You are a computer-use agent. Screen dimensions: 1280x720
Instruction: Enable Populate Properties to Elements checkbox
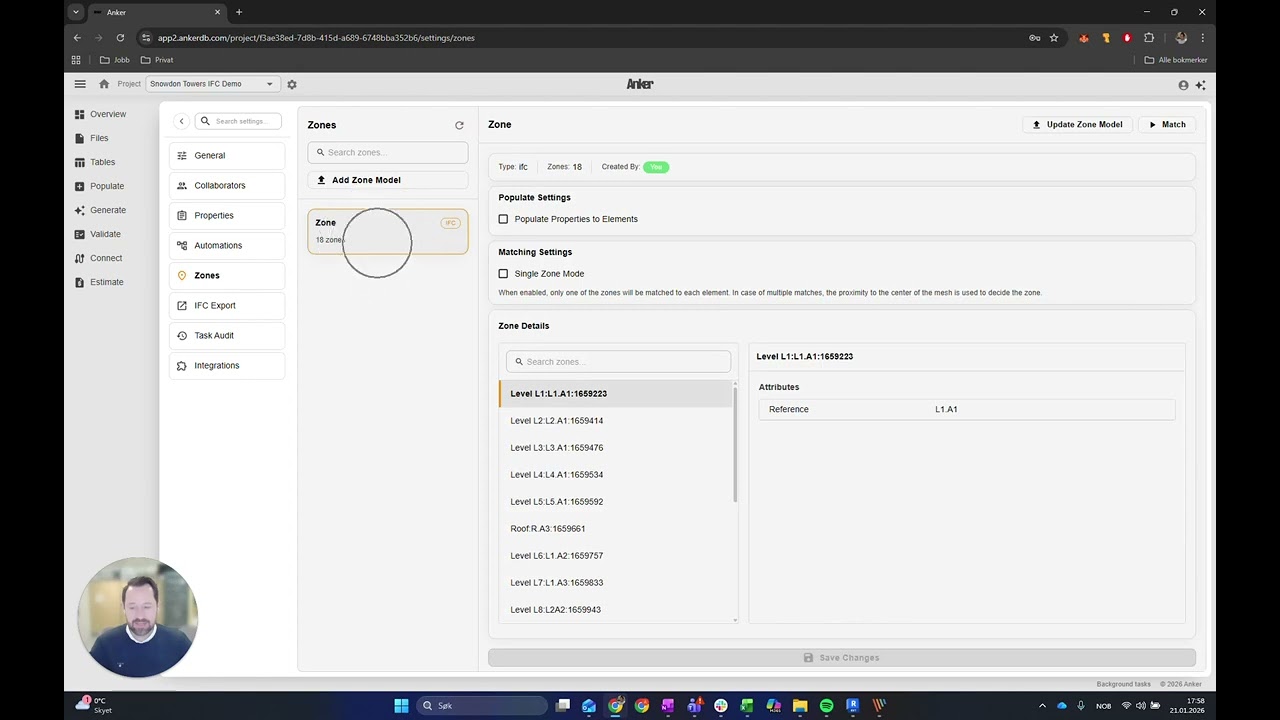tap(503, 219)
